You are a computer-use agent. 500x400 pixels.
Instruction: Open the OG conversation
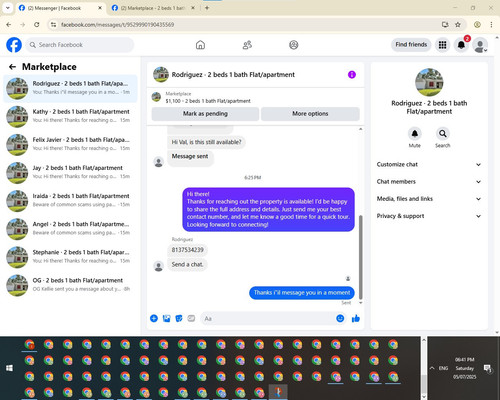click(x=70, y=285)
